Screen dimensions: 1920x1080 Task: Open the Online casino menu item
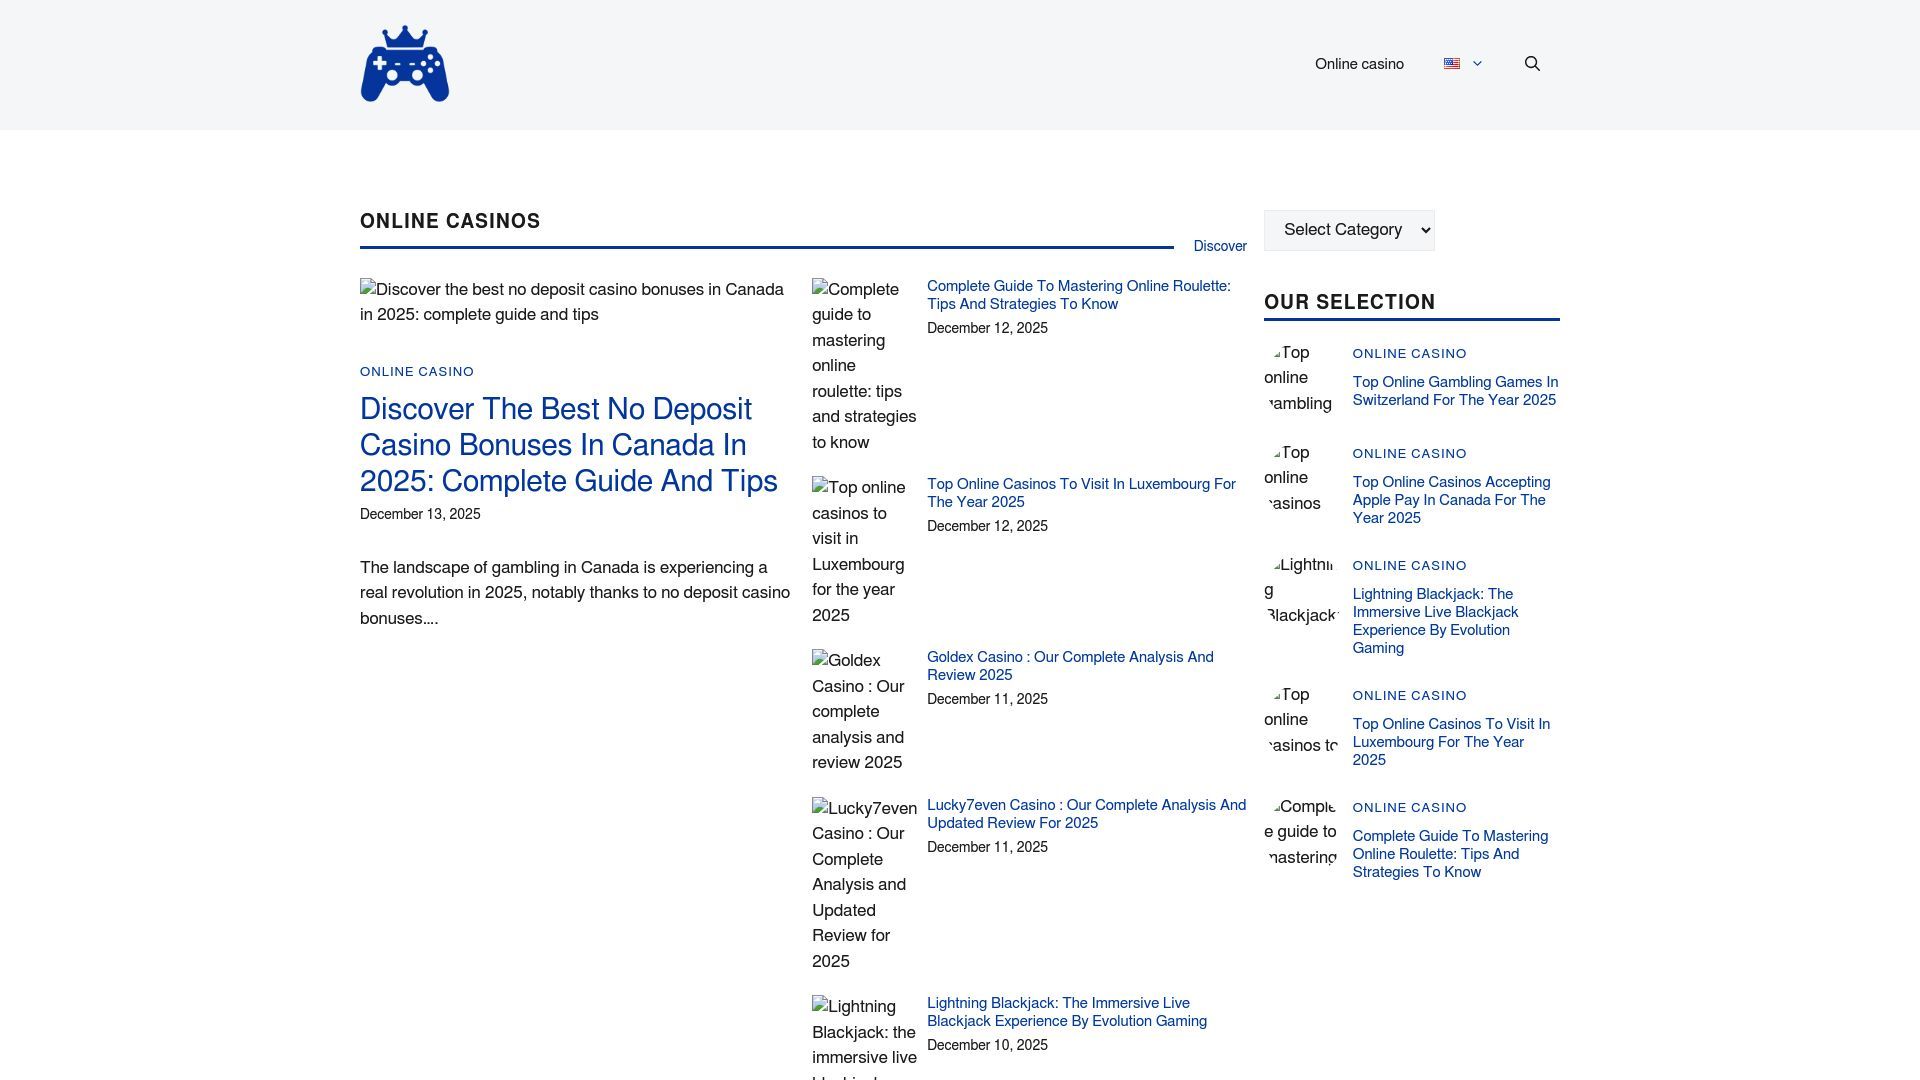(x=1359, y=64)
